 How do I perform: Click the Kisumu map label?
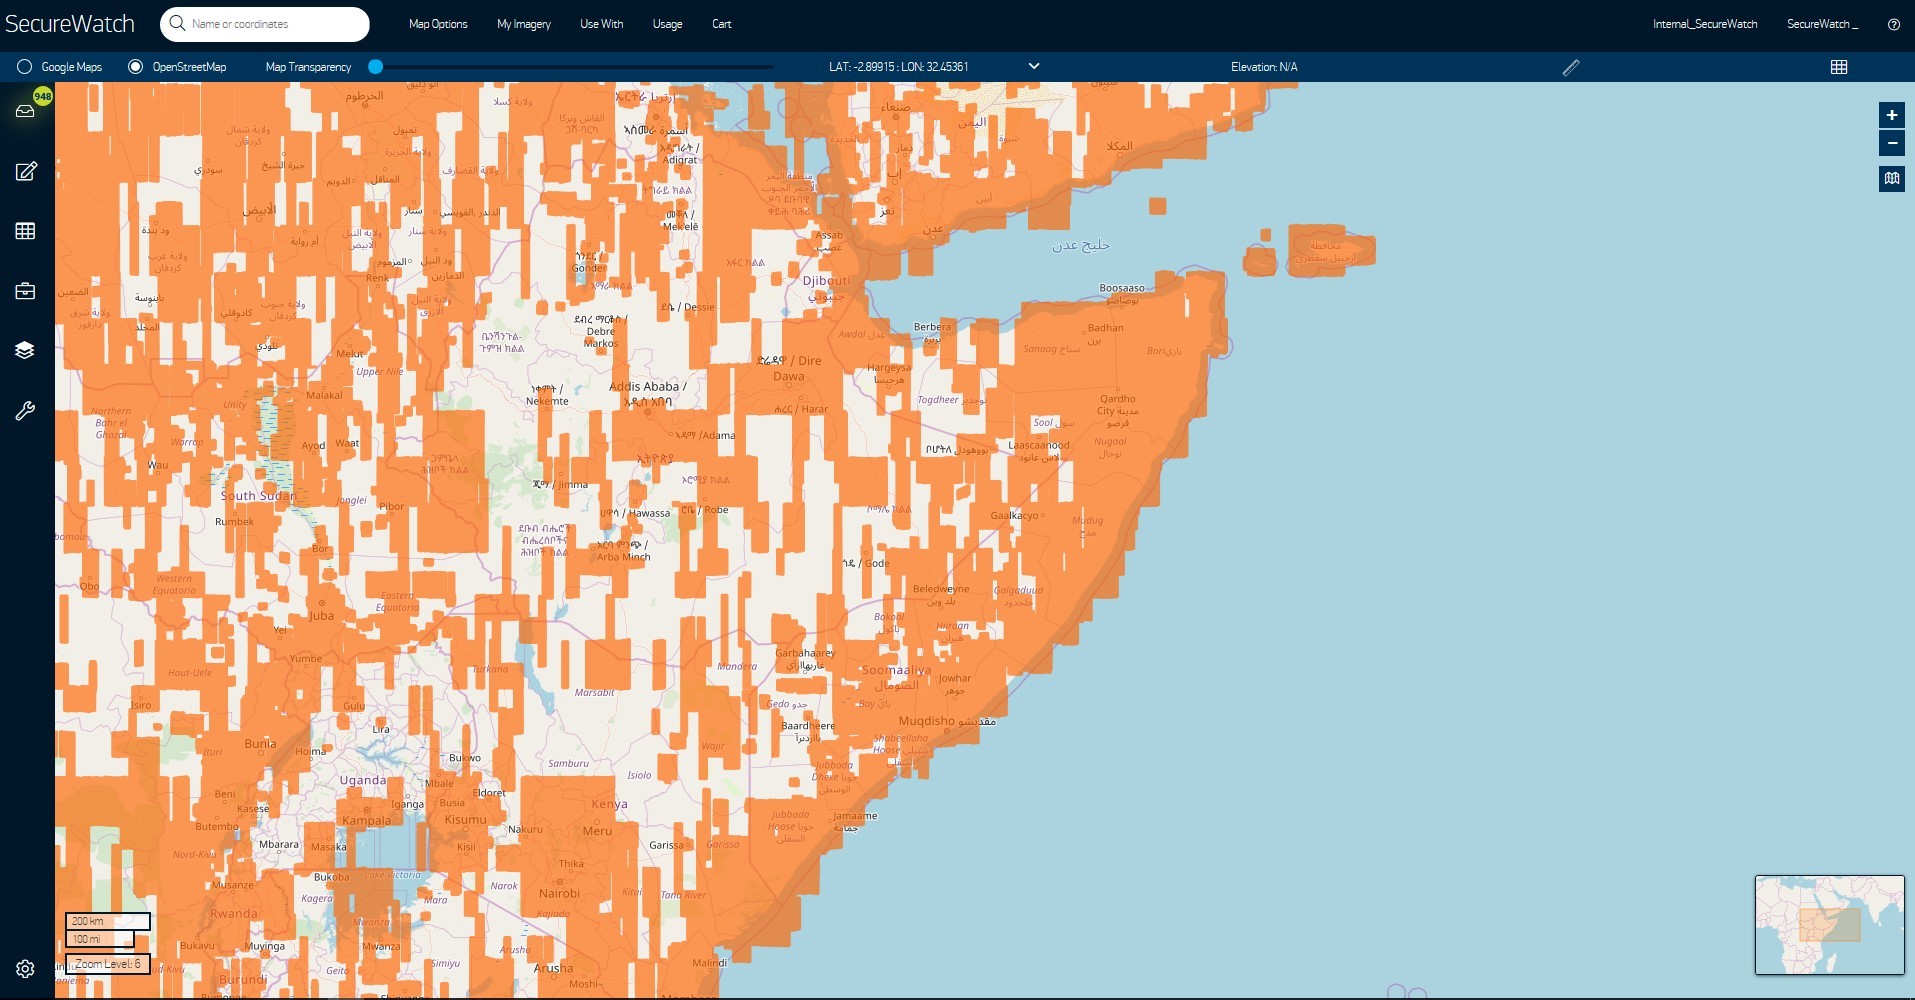[x=465, y=820]
